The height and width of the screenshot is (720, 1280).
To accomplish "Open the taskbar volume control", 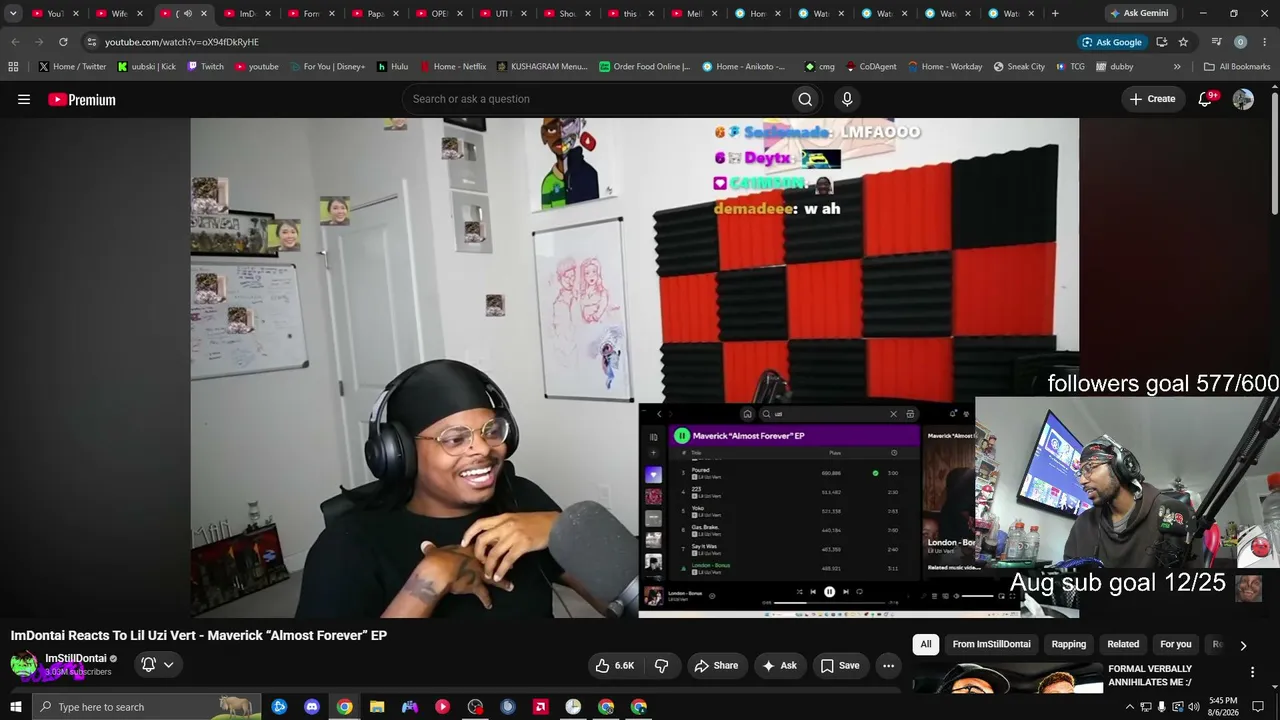I will [1193, 707].
